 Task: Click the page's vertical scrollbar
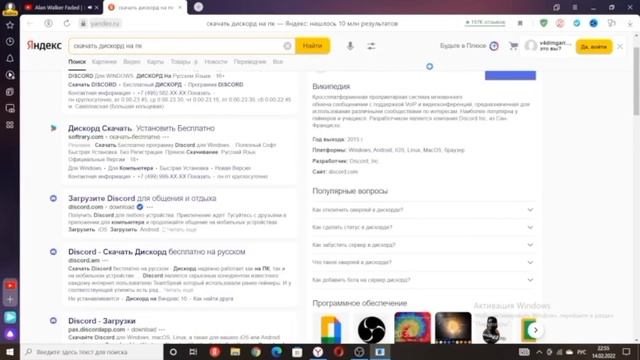[x=636, y=82]
